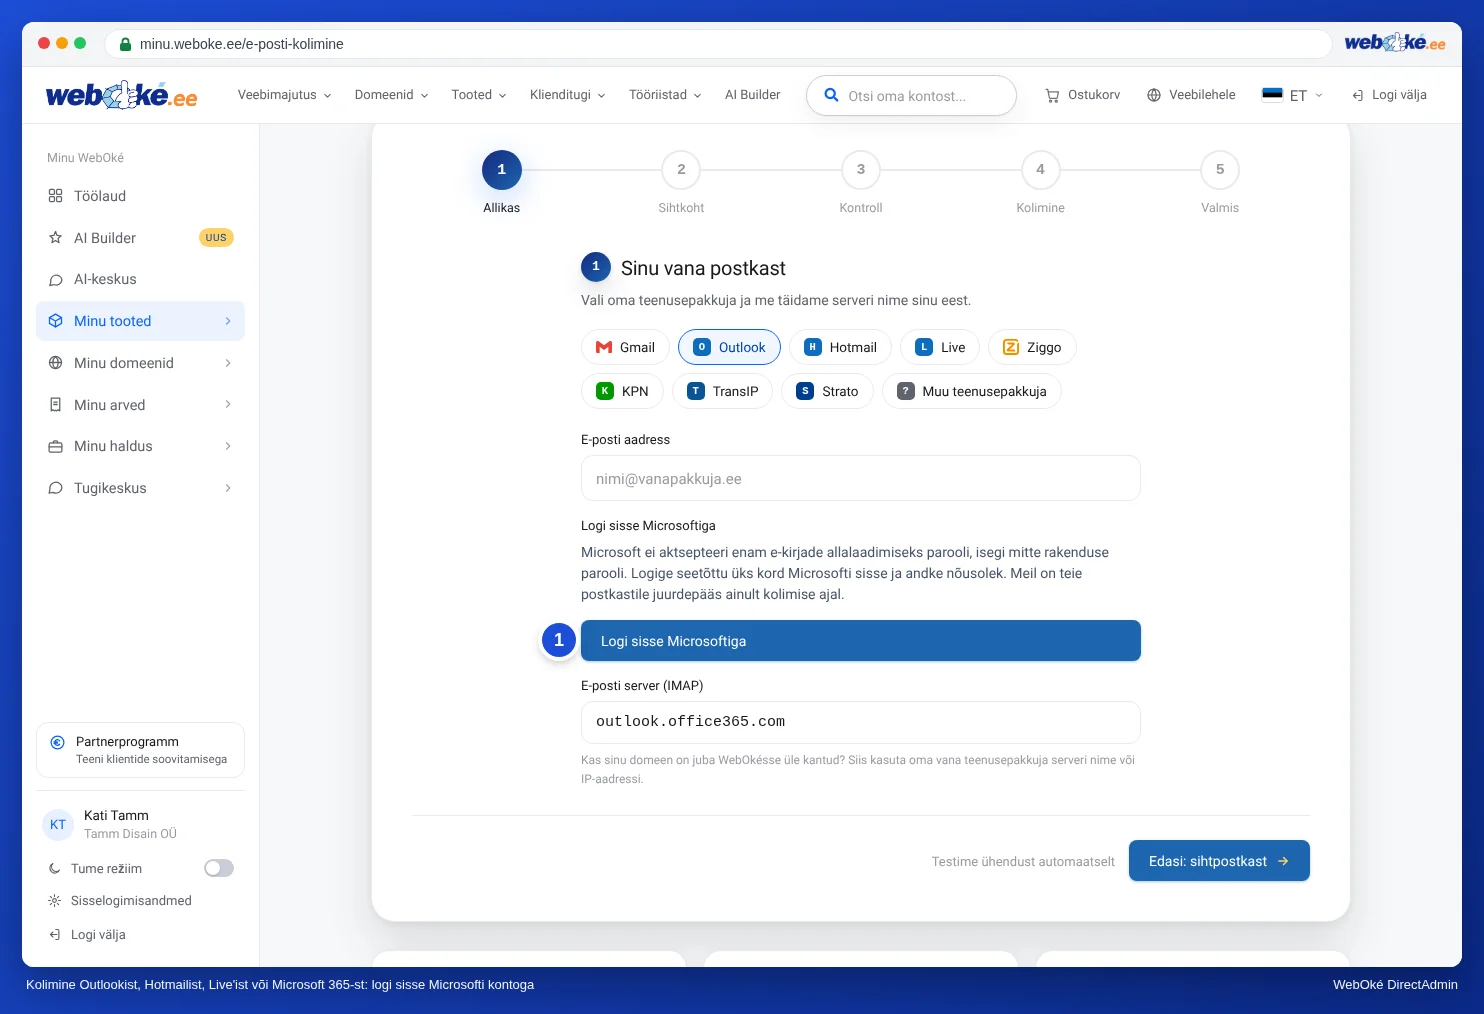Image resolution: width=1484 pixels, height=1014 pixels.
Task: Open the Tööriistad dropdown menu
Action: click(x=665, y=95)
